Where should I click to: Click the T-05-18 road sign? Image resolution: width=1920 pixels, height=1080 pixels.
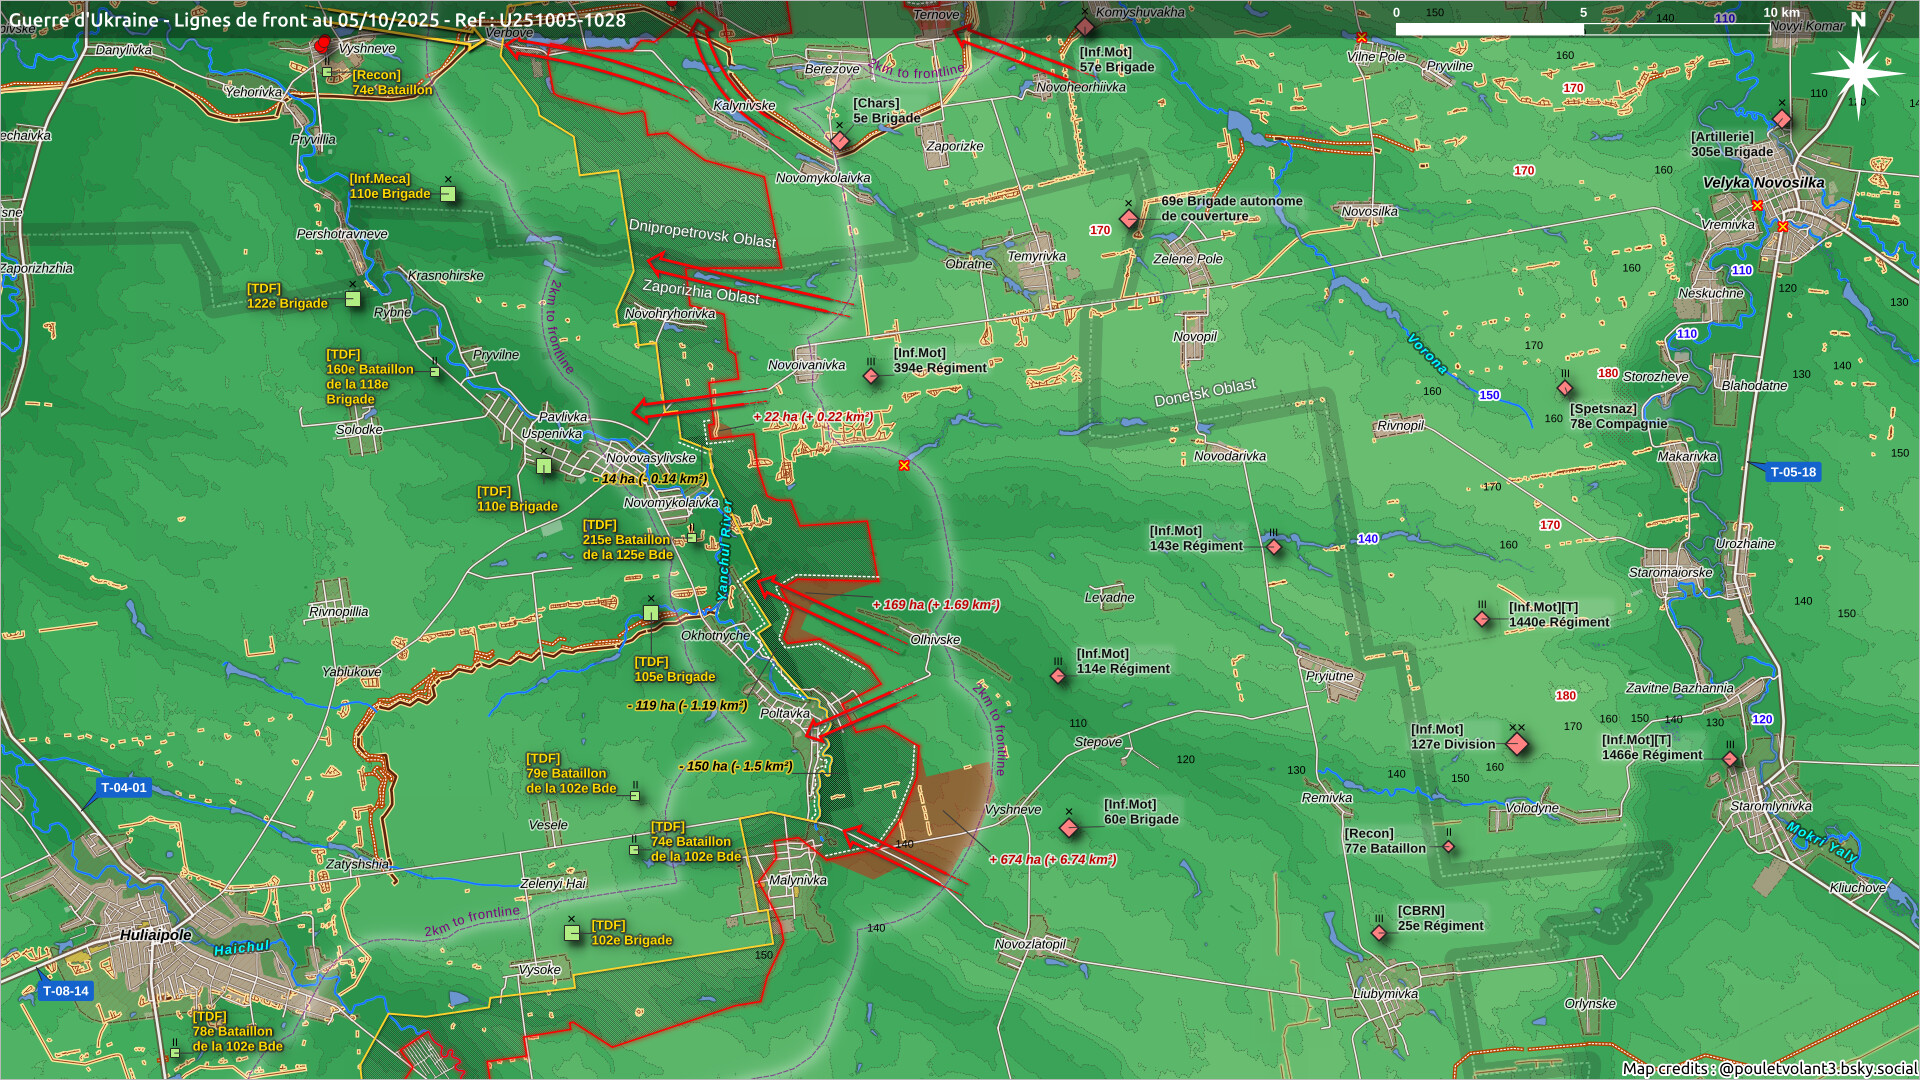1792,472
